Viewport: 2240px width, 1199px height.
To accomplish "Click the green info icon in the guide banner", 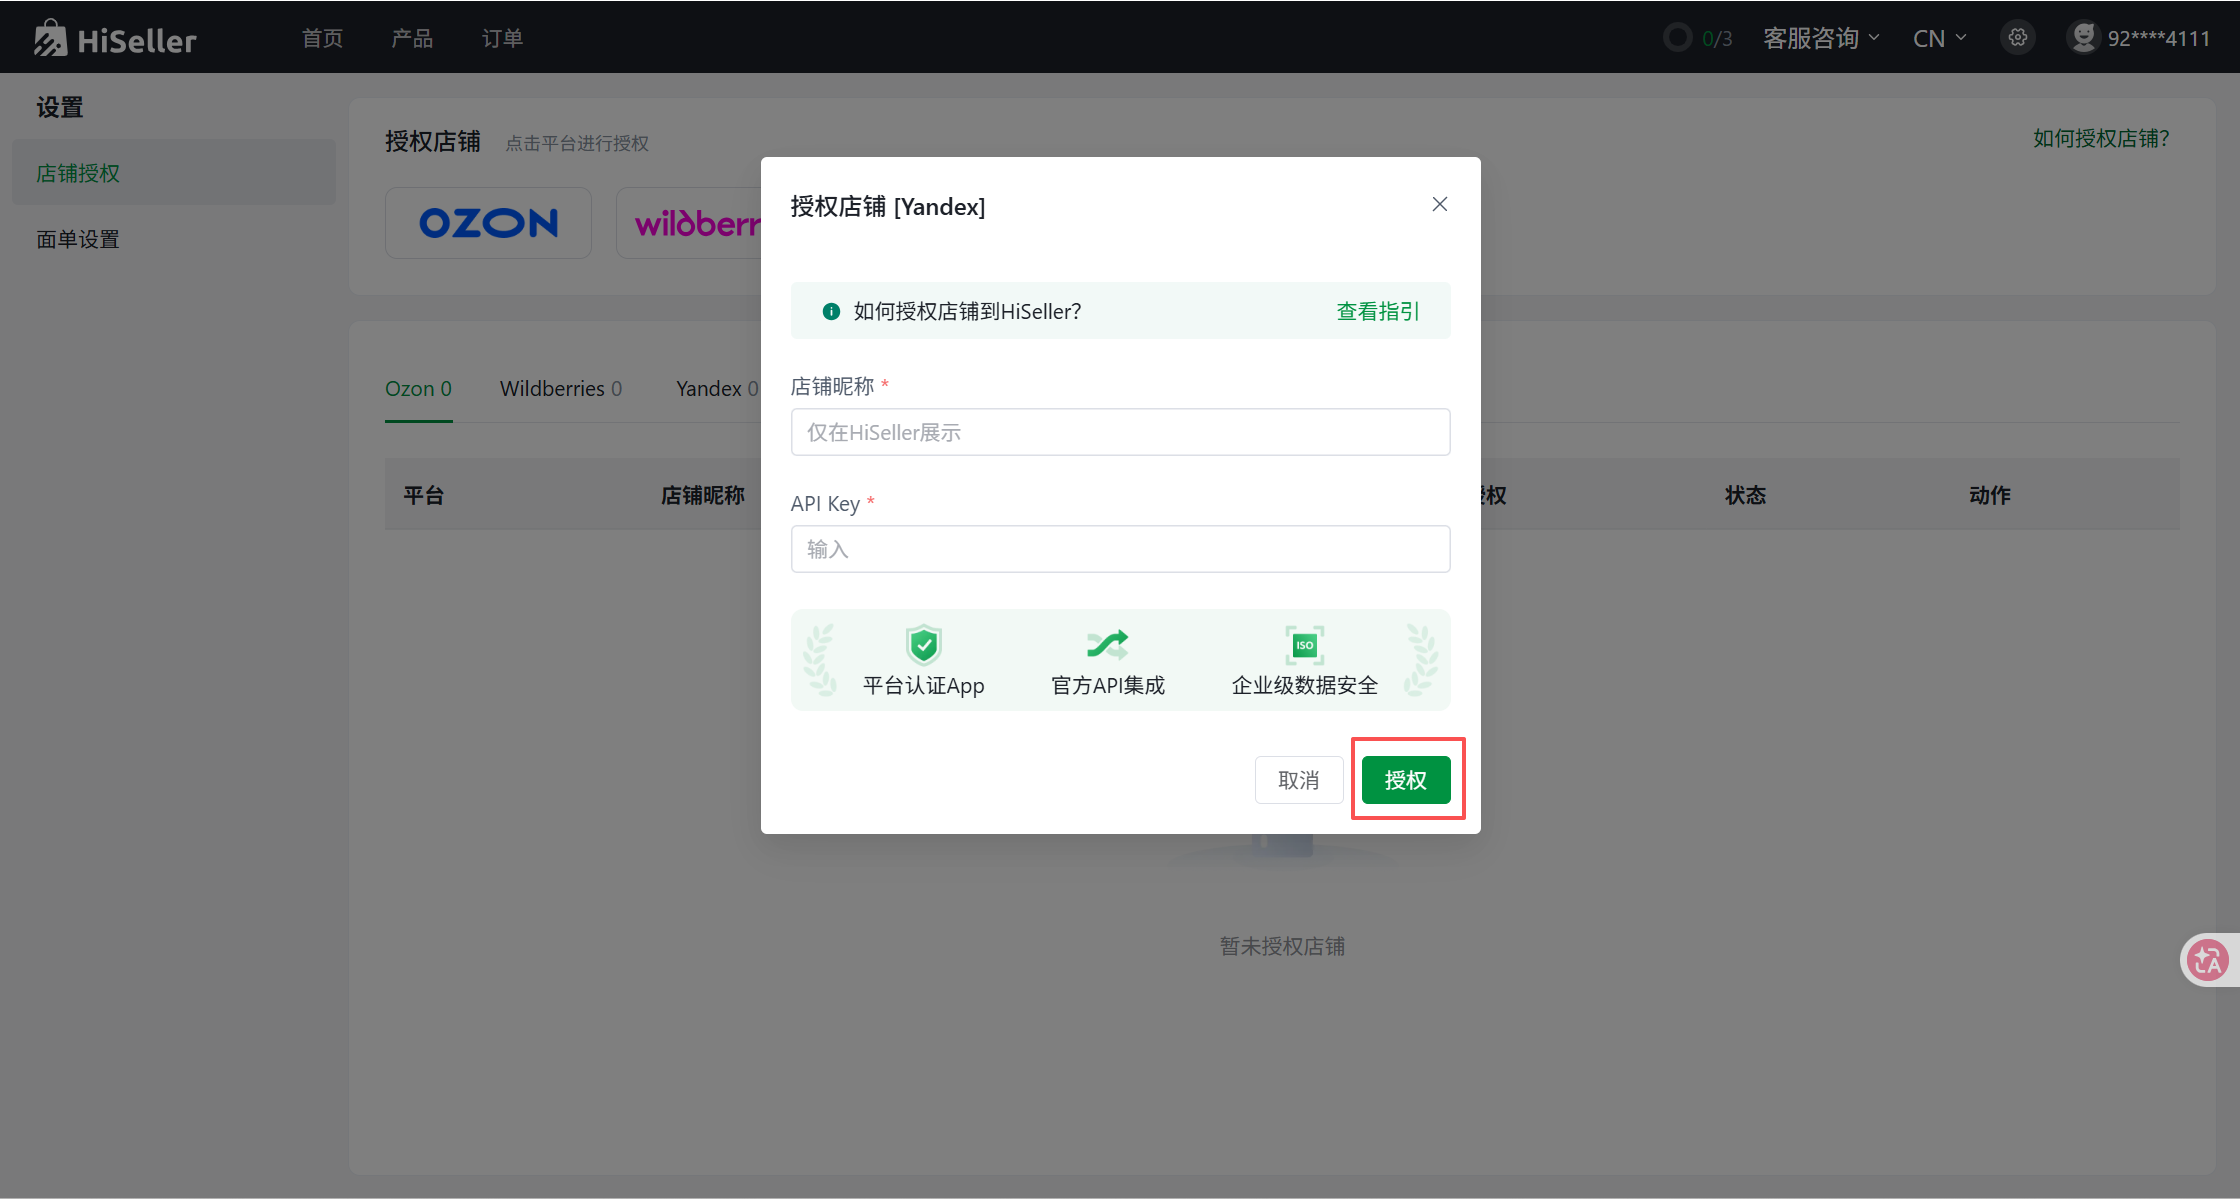I will pos(830,311).
